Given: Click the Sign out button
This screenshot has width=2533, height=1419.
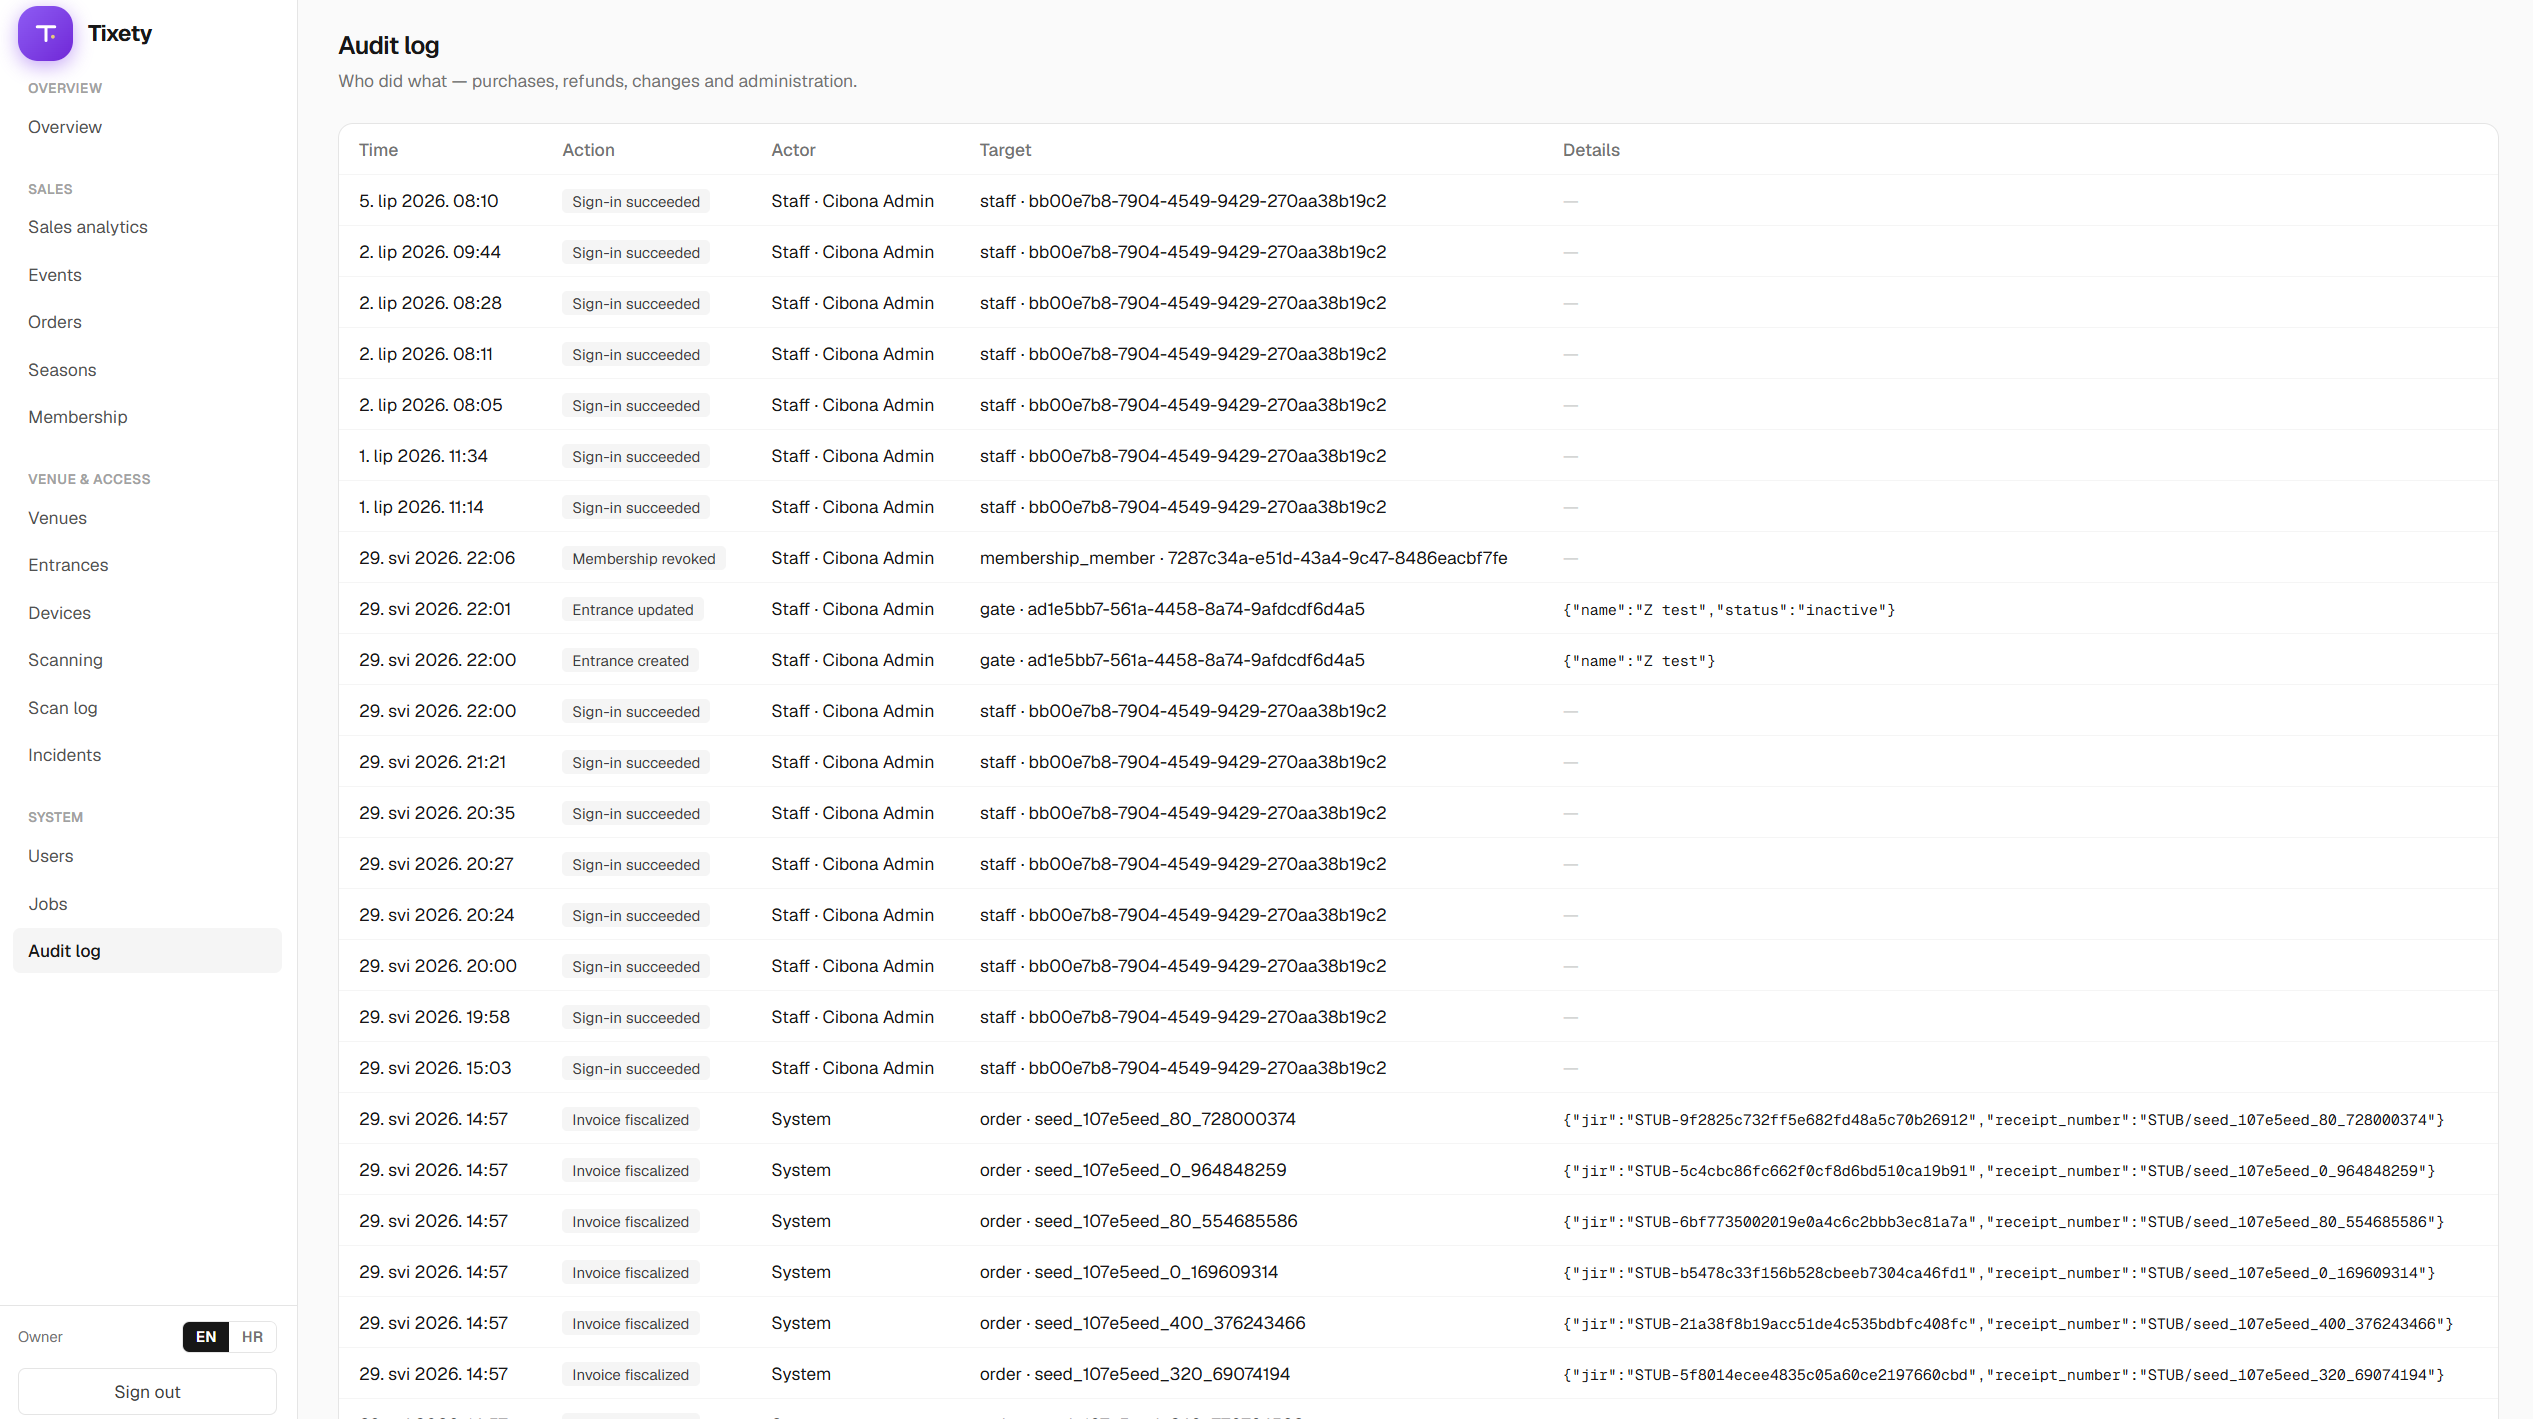Looking at the screenshot, I should 147,1392.
